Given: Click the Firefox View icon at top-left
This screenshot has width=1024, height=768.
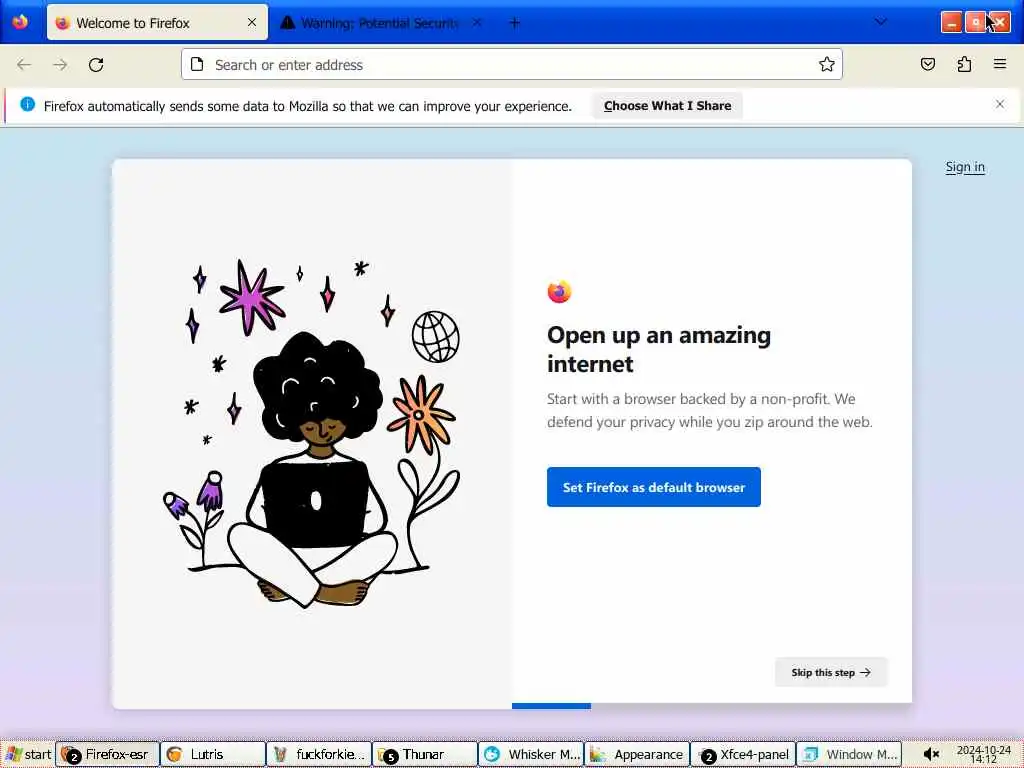Looking at the screenshot, I should tap(20, 22).
